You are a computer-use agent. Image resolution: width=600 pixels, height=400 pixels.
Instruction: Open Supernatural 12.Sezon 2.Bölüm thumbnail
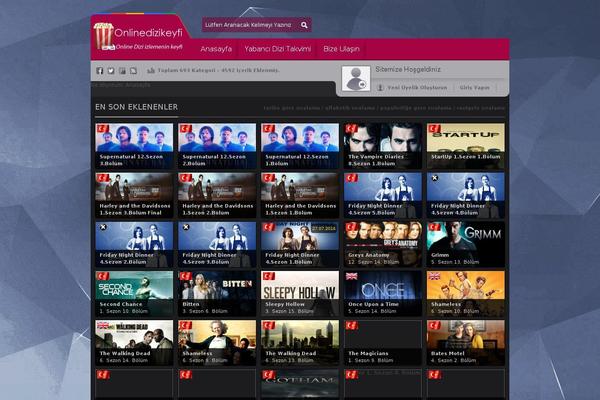217,146
